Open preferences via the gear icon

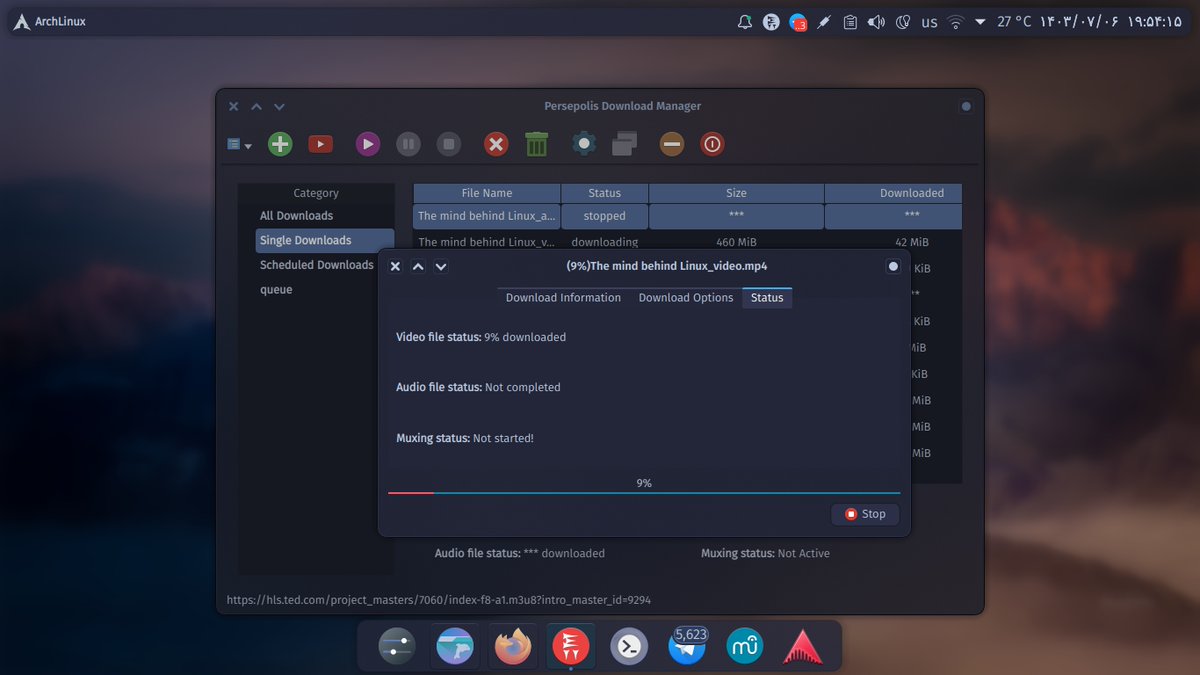point(584,144)
